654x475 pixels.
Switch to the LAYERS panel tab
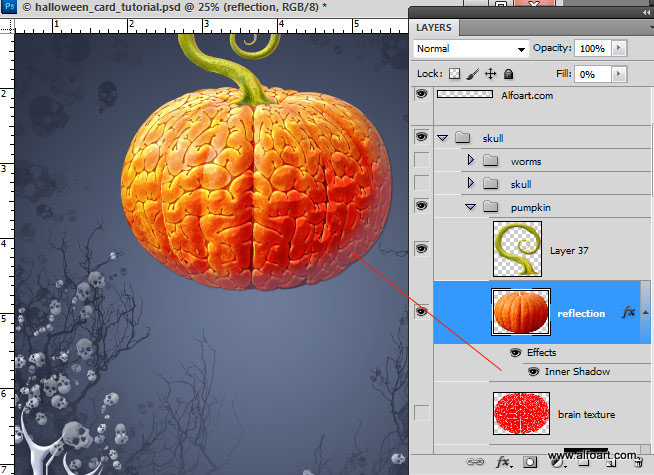[434, 28]
